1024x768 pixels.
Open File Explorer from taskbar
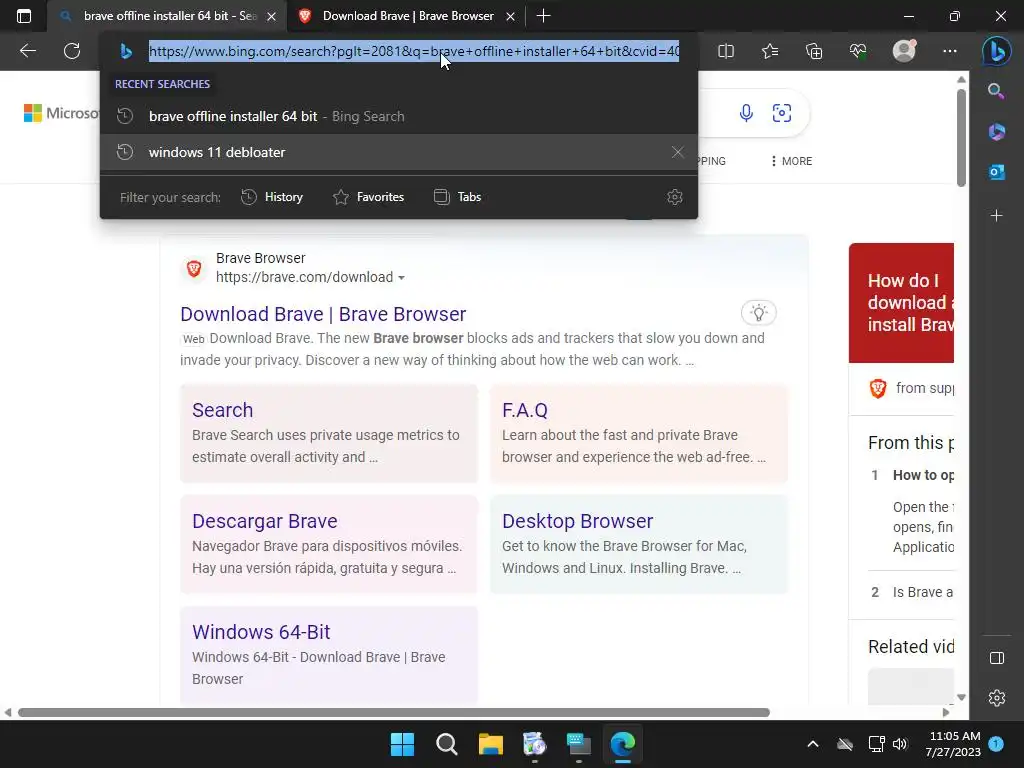click(490, 744)
